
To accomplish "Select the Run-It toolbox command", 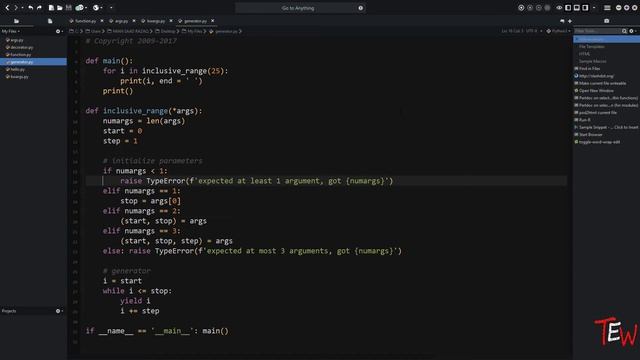I will 582,120.
